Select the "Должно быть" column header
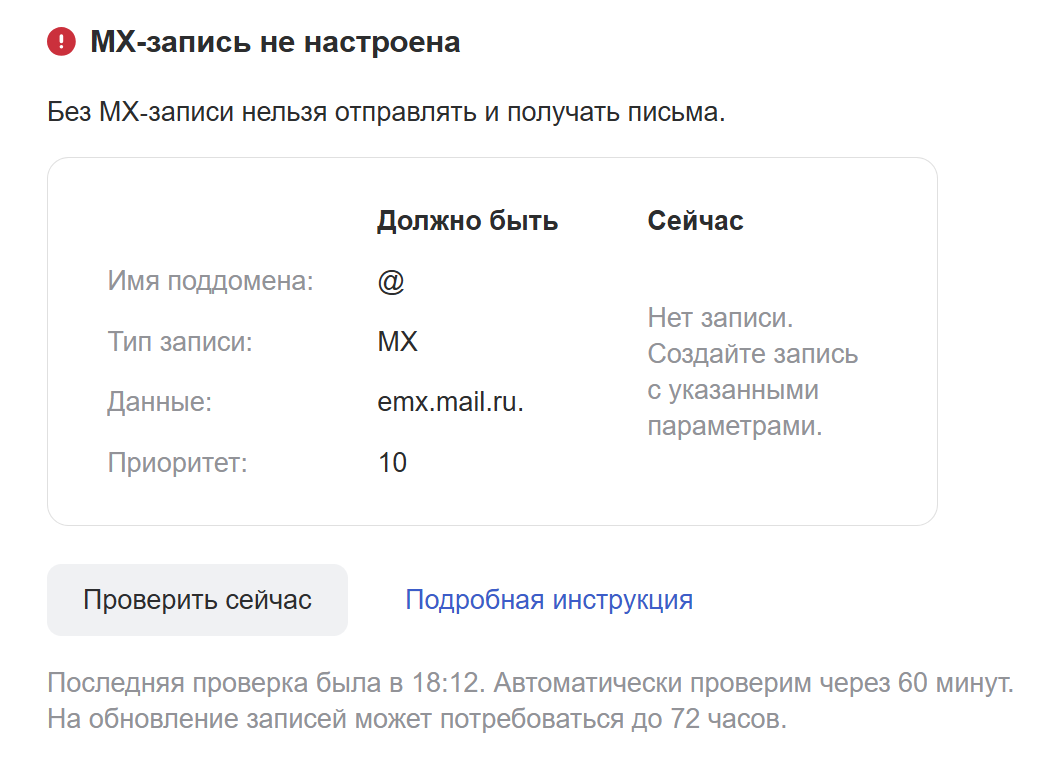The height and width of the screenshot is (758, 1049). pos(467,221)
